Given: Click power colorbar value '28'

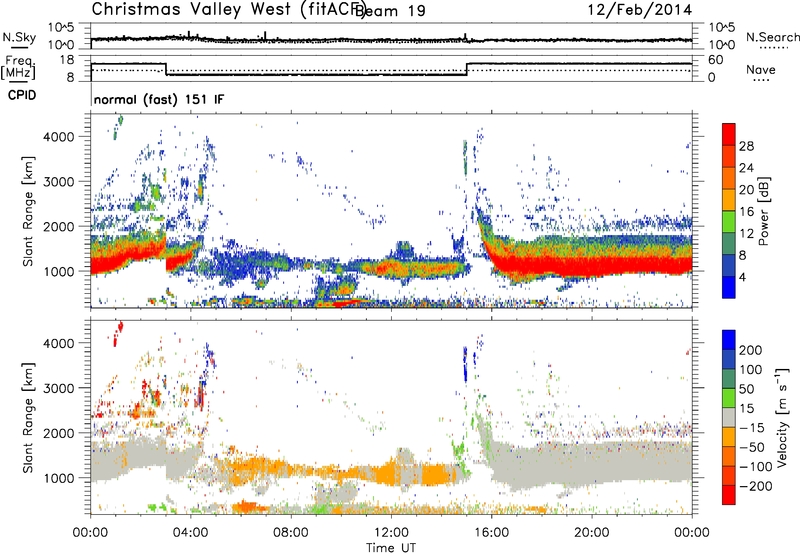Looking at the screenshot, I should point(746,146).
